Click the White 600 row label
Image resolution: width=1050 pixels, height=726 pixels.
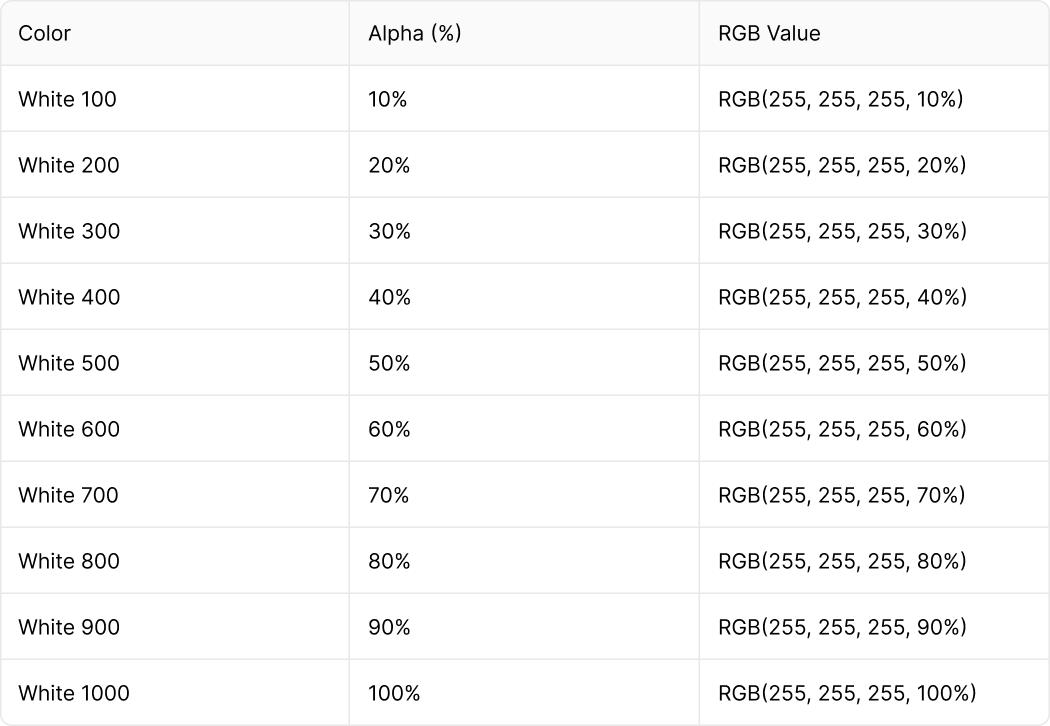[x=68, y=429]
